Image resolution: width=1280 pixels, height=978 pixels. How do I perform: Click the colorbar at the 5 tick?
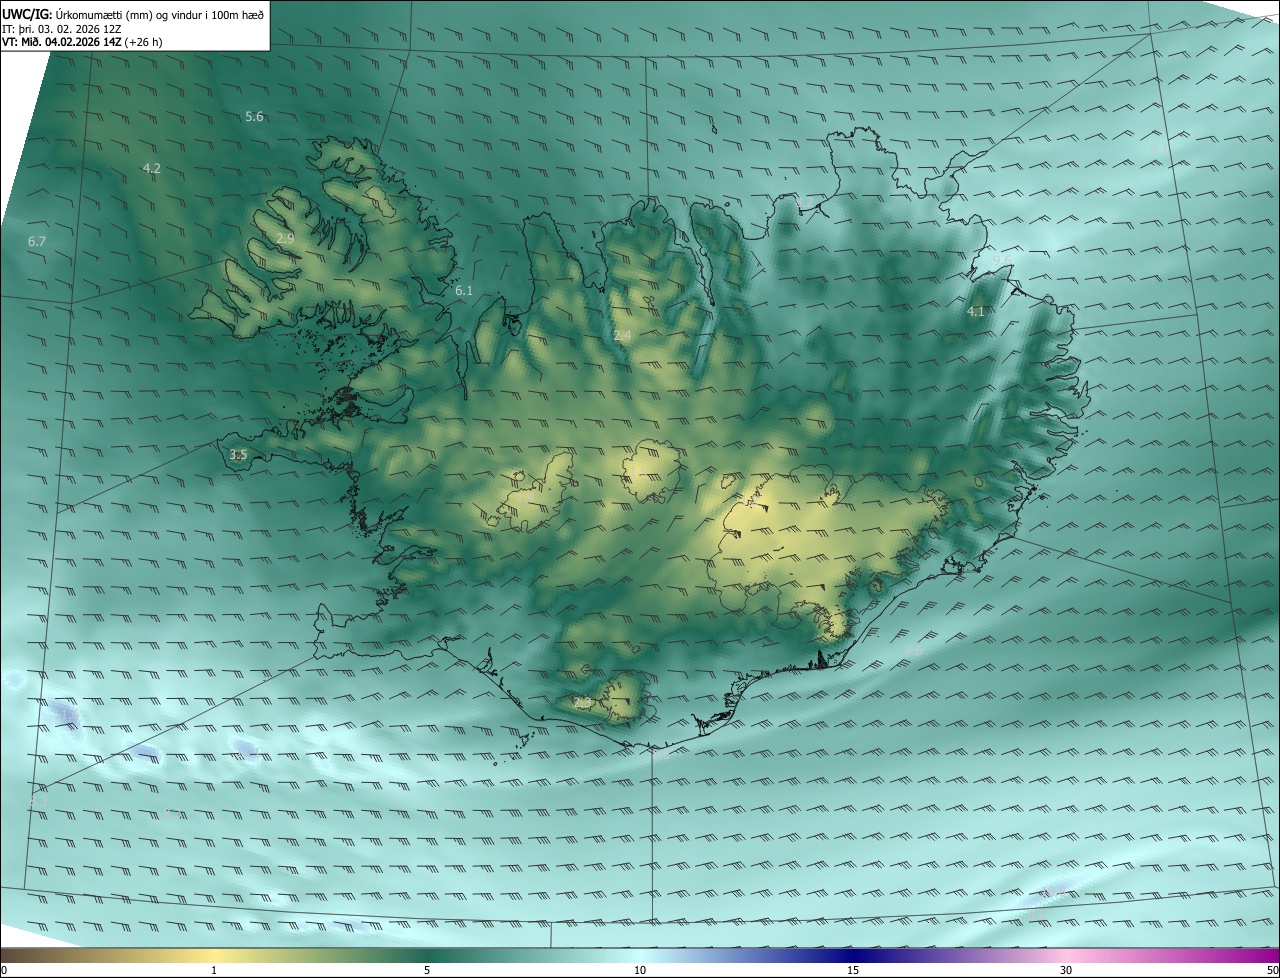[x=427, y=970]
